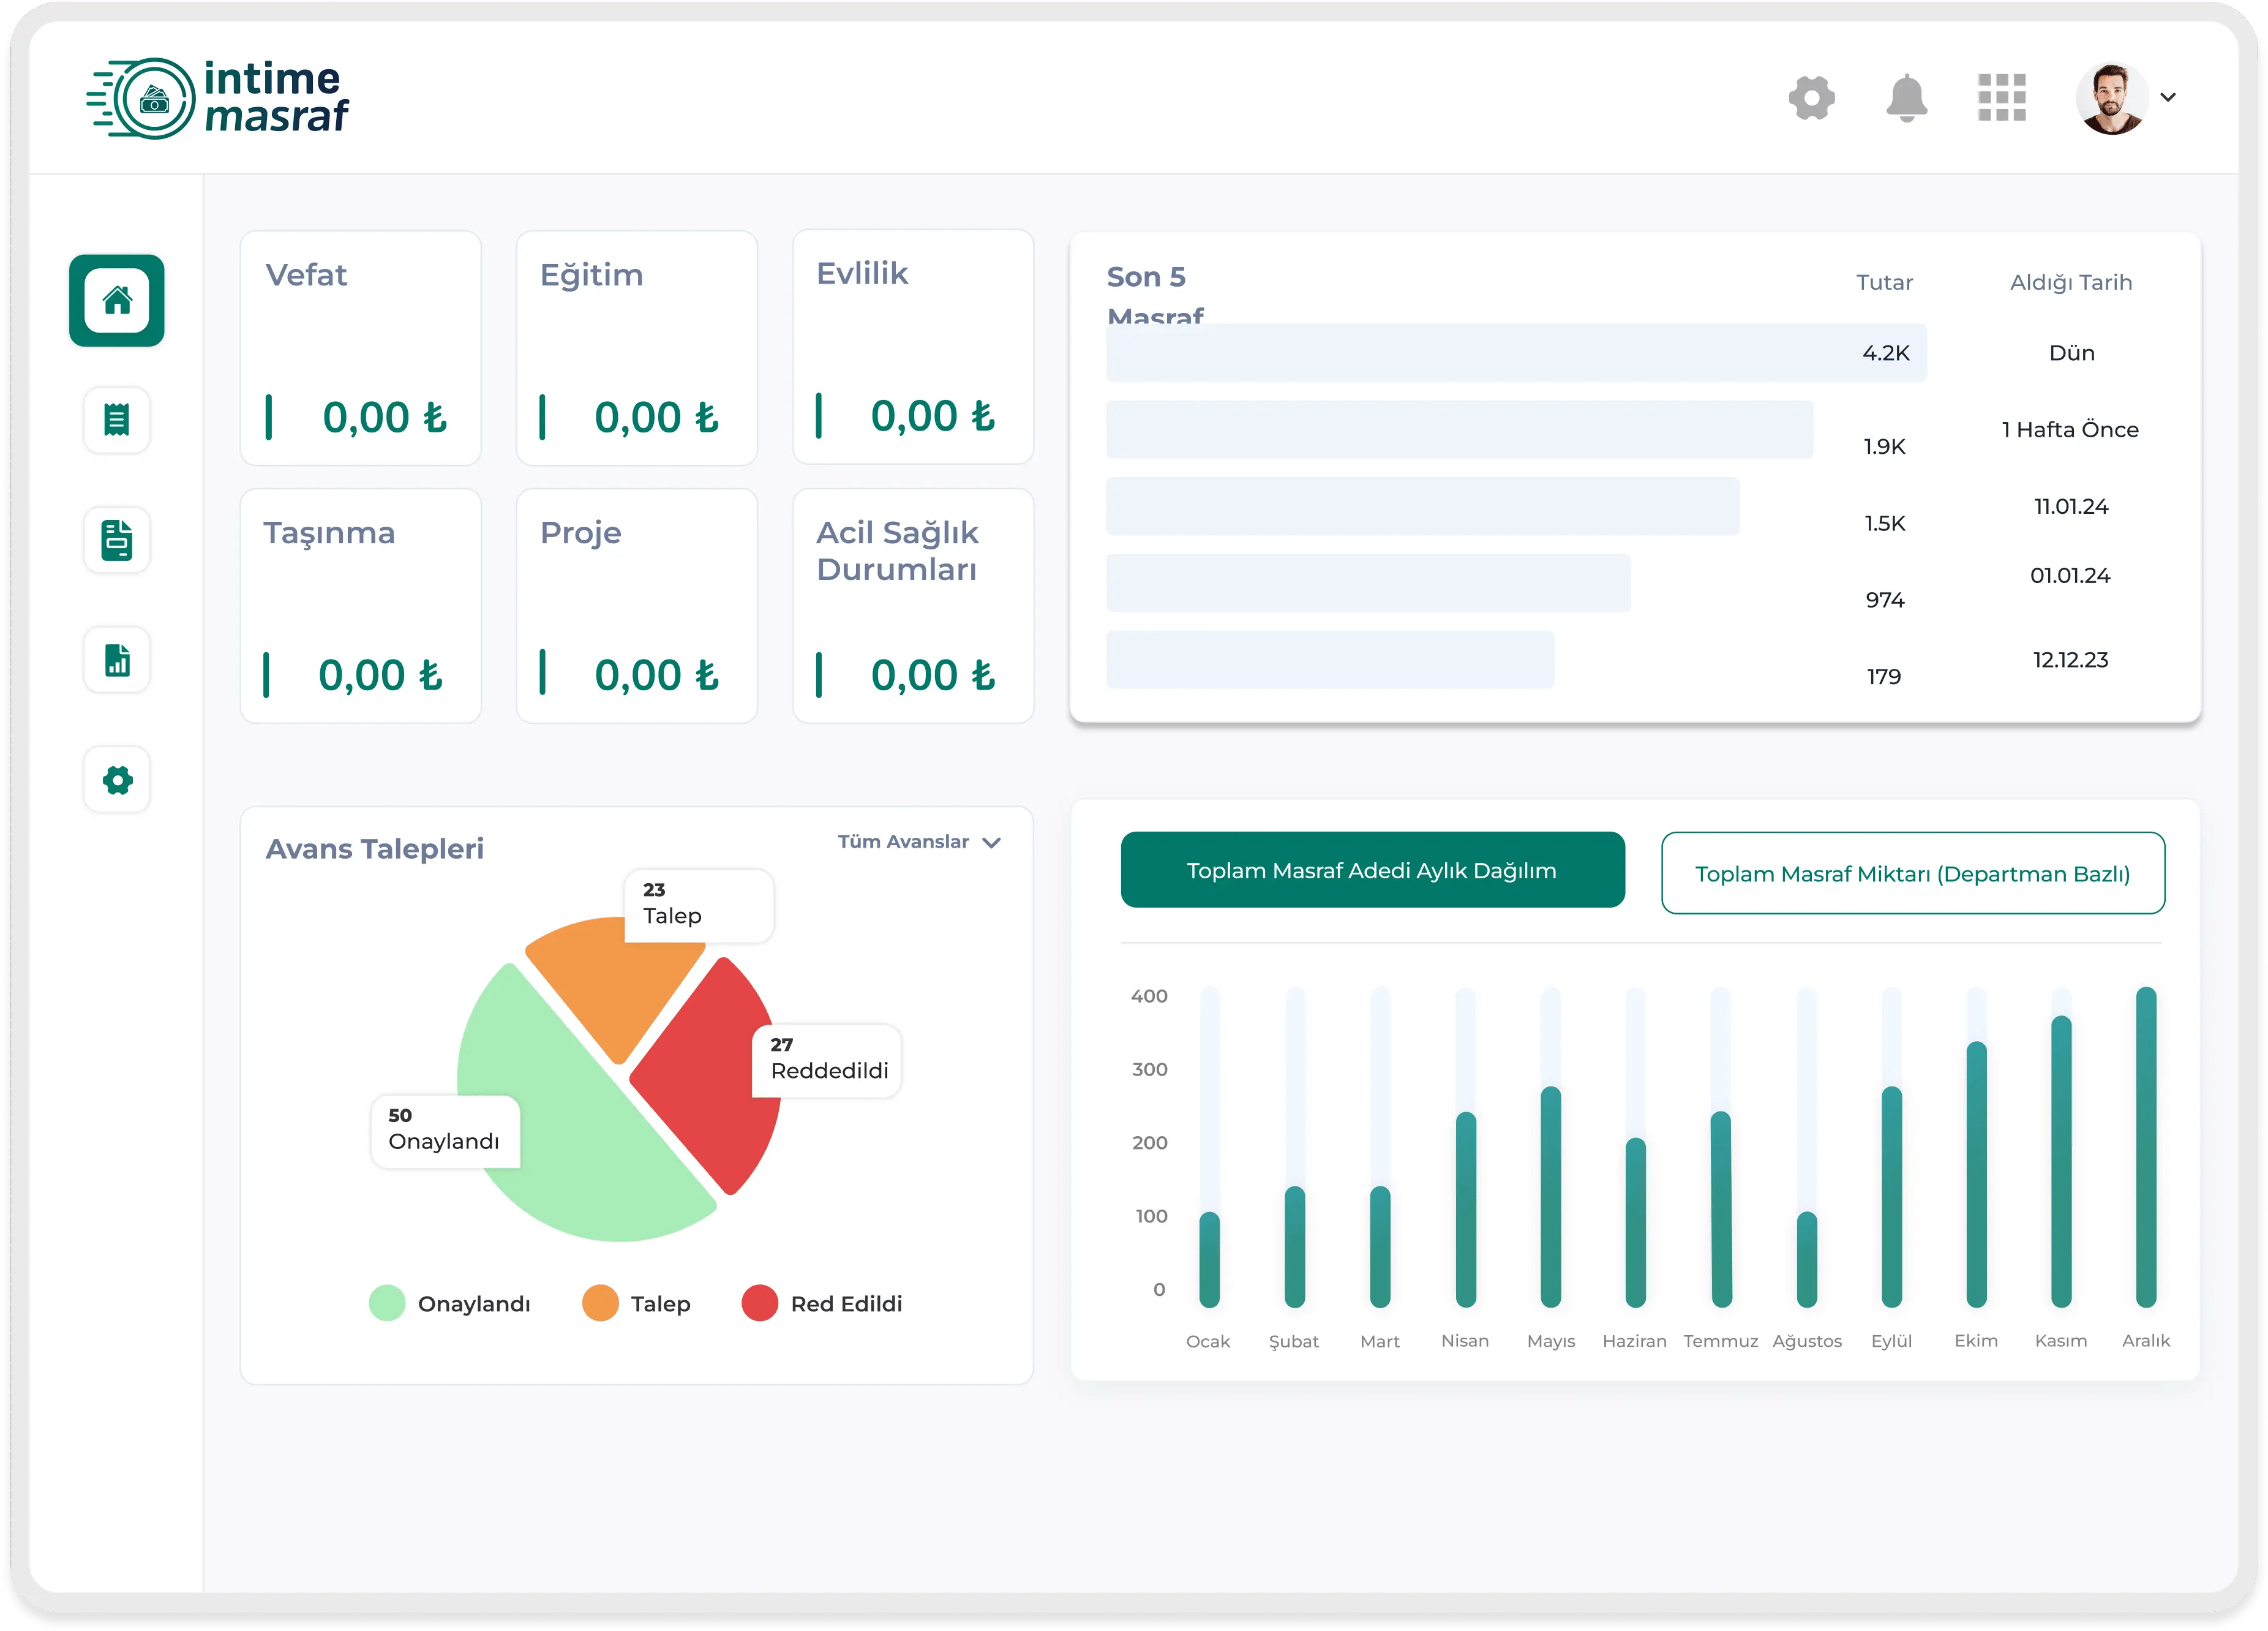Image resolution: width=2268 pixels, height=1631 pixels.
Task: Click the orange Talep legend dot
Action: 600,1303
